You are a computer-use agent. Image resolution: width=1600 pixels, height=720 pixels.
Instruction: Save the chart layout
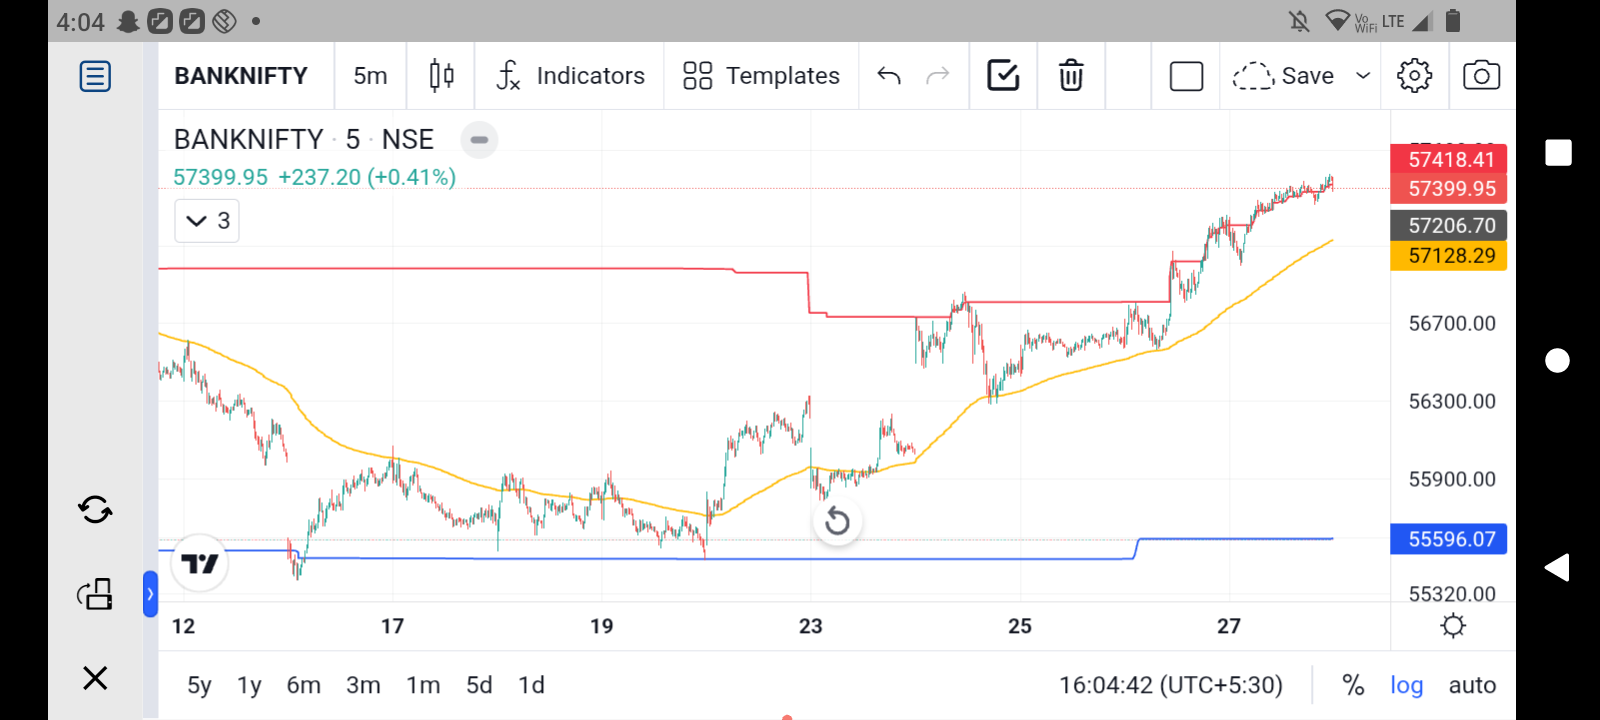point(1283,76)
